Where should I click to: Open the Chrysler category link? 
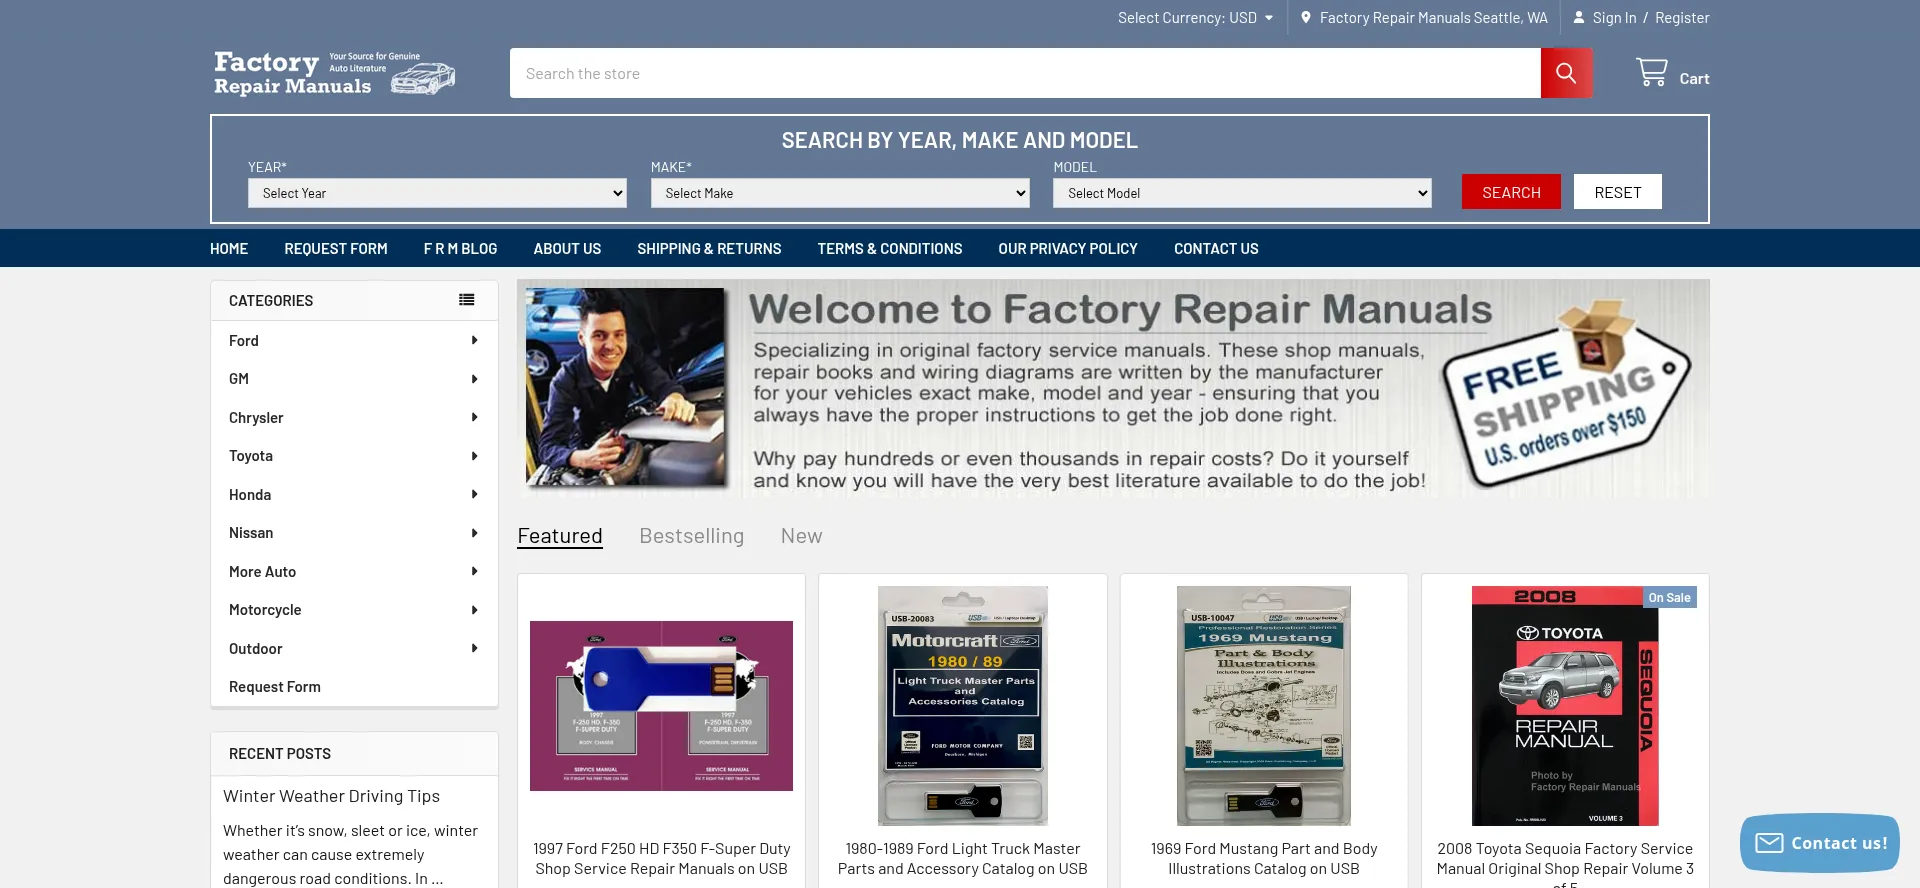coord(256,418)
